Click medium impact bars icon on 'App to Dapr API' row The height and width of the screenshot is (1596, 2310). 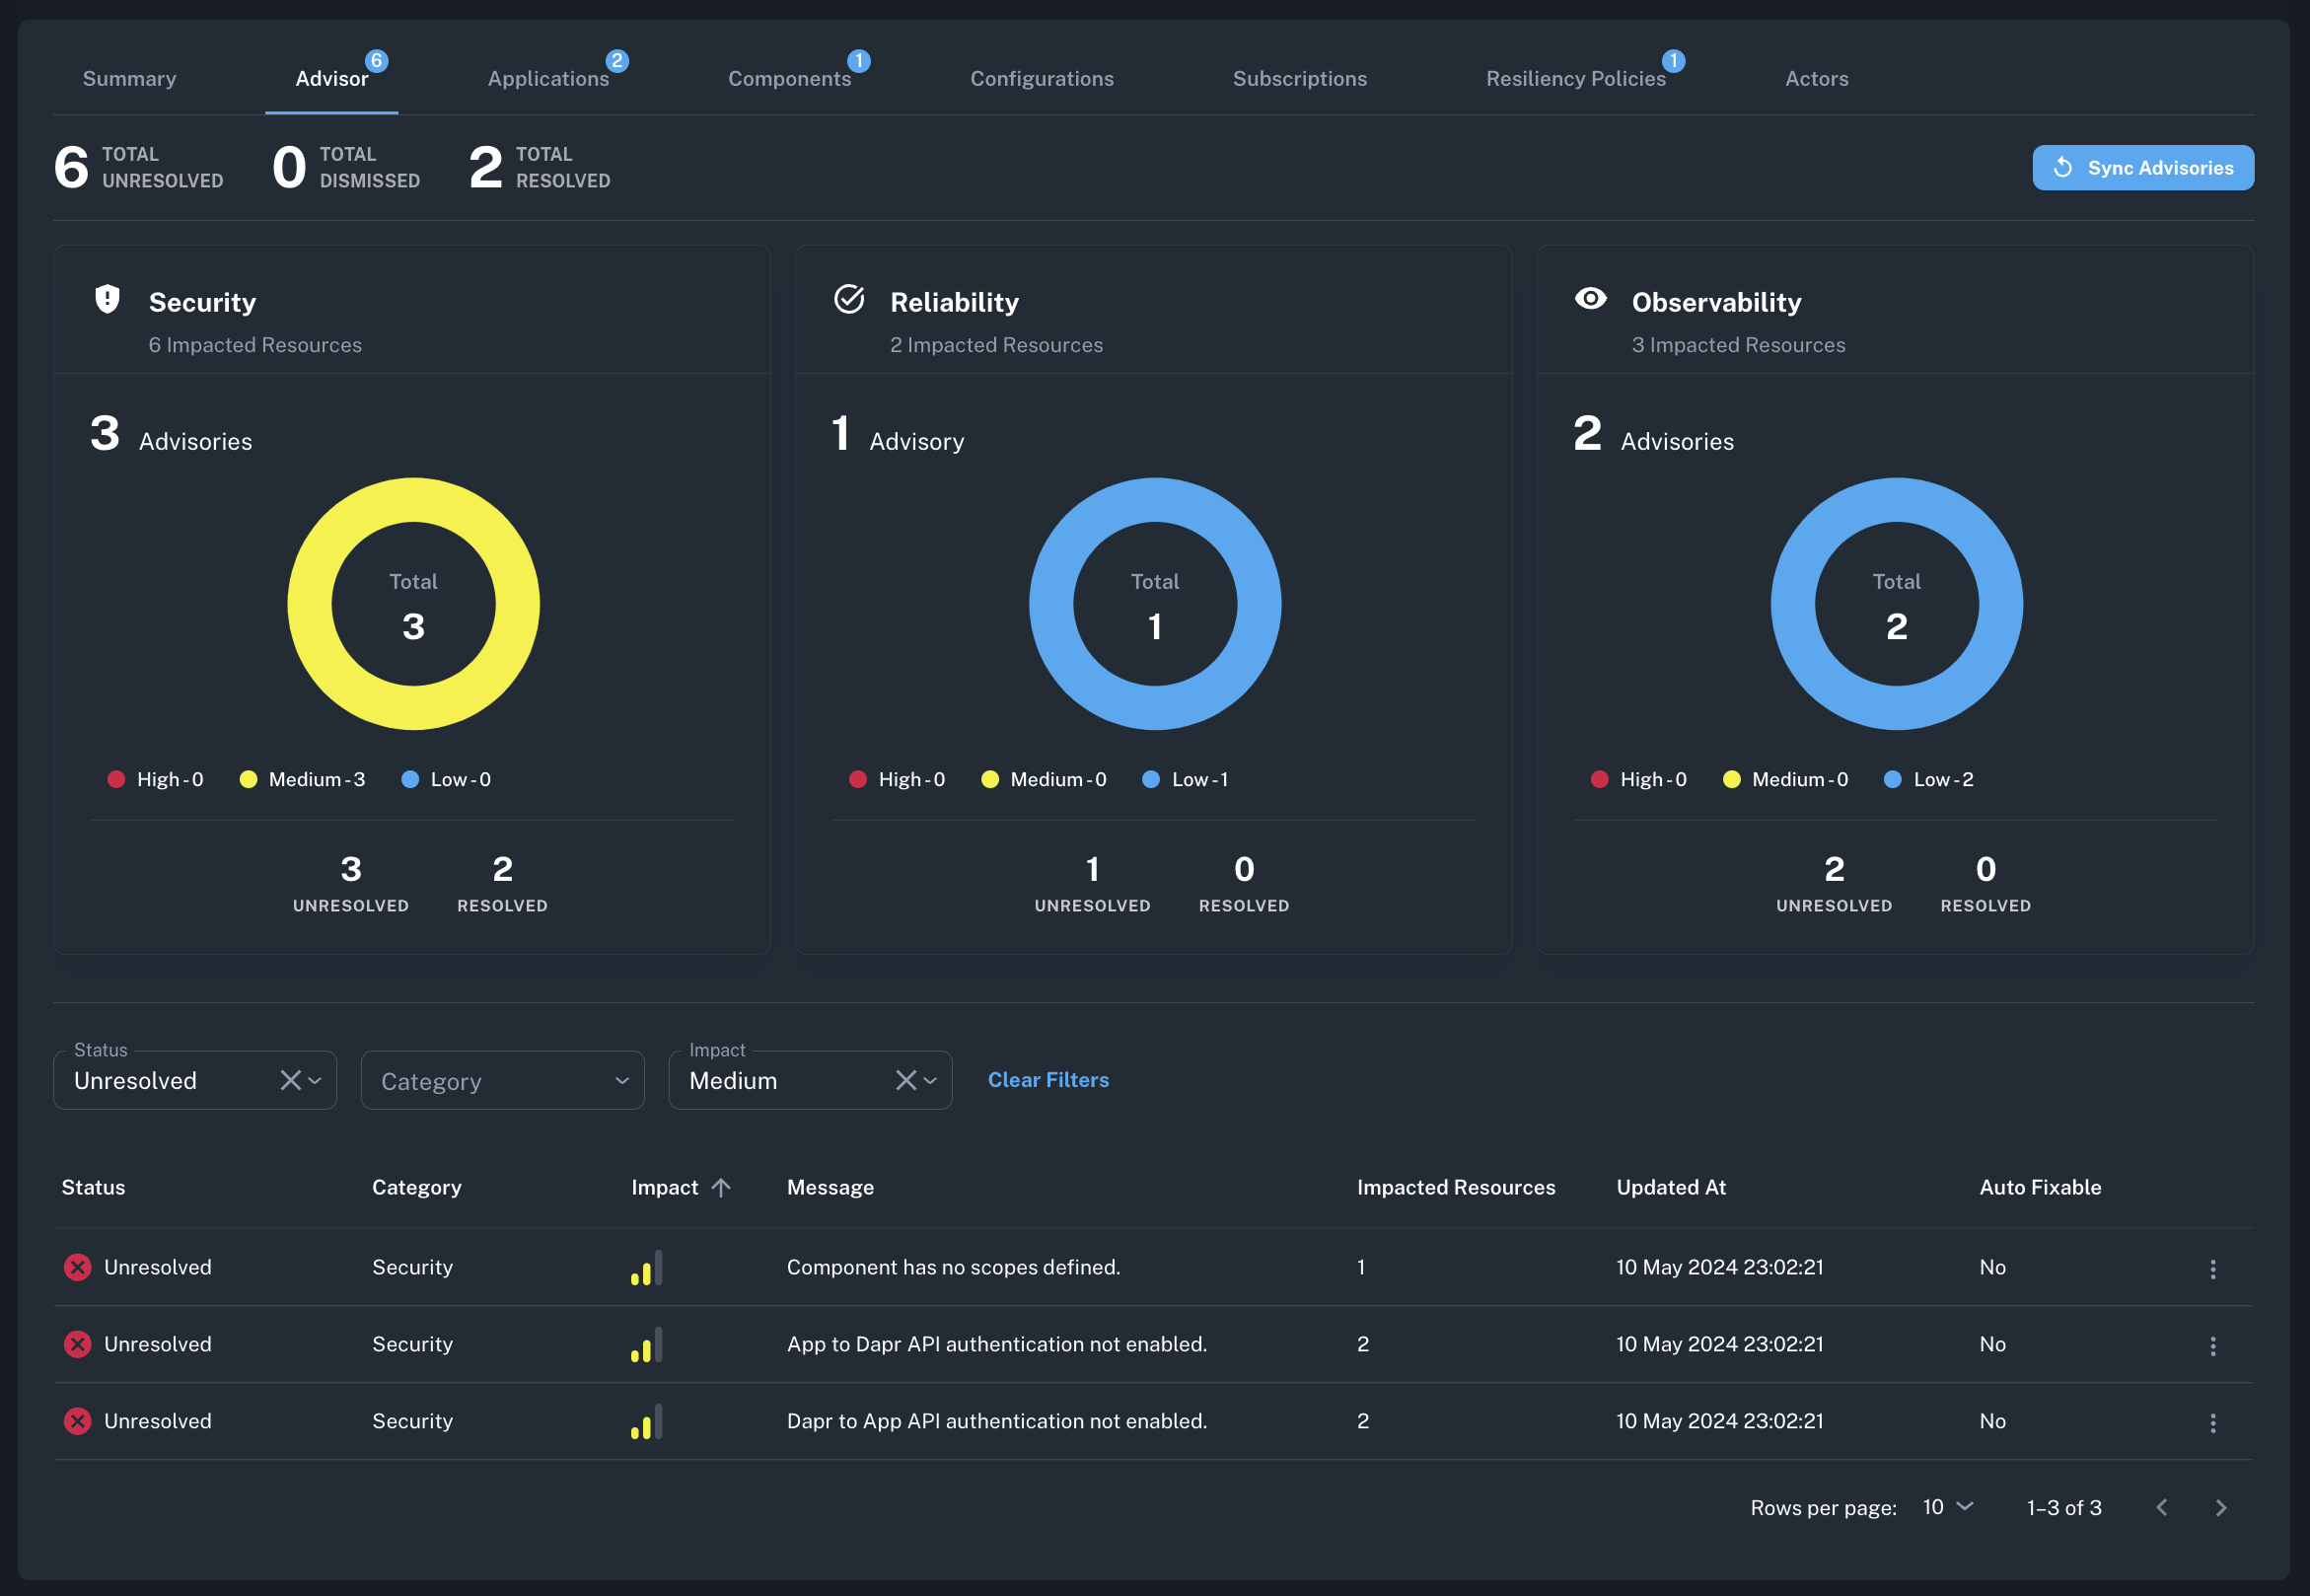[x=646, y=1343]
